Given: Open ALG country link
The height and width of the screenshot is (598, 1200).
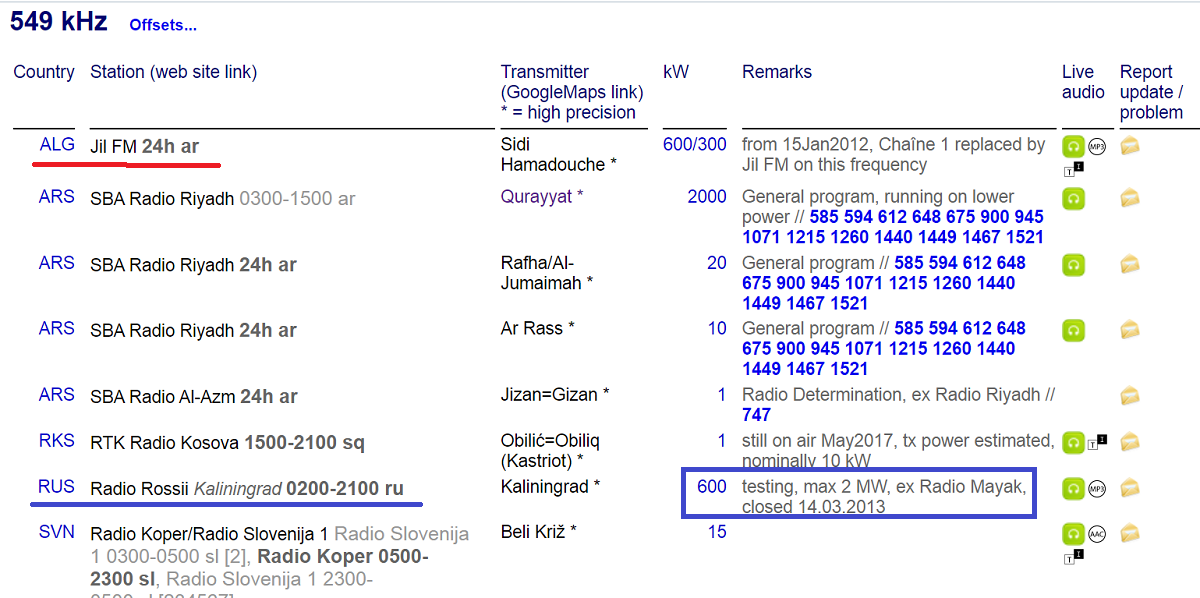Looking at the screenshot, I should [57, 144].
